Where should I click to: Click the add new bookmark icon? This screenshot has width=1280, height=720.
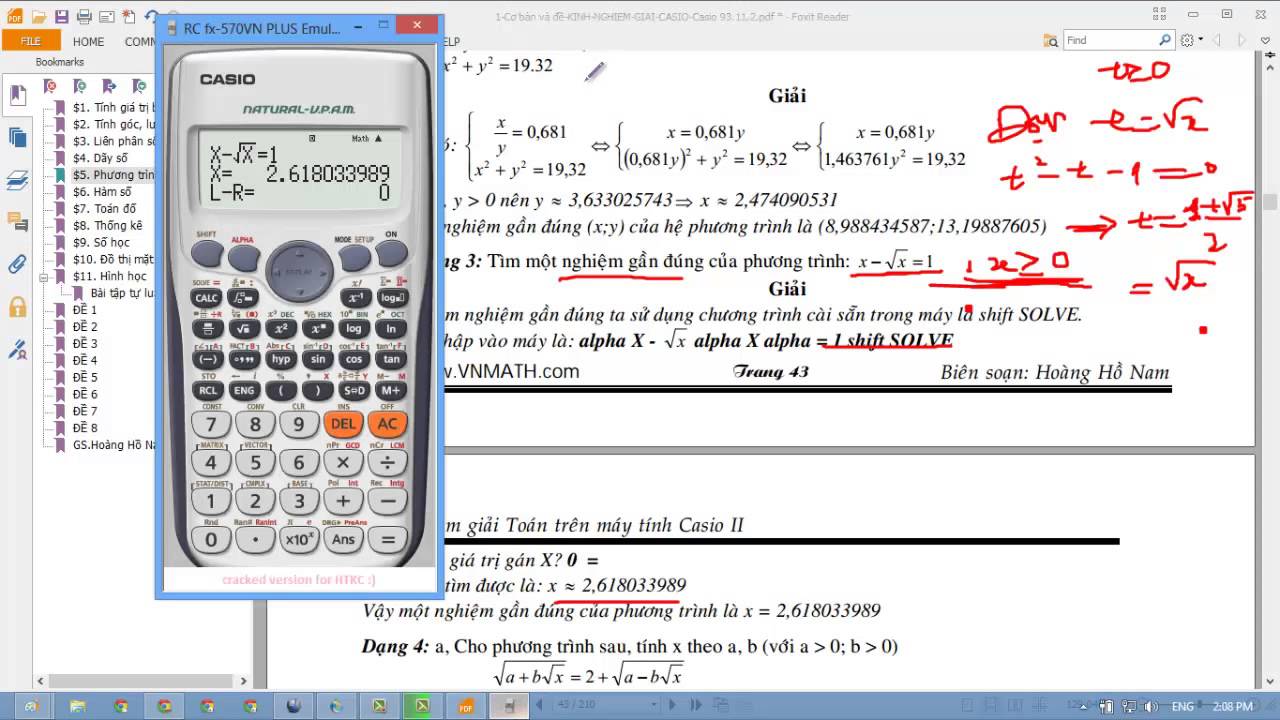click(79, 86)
